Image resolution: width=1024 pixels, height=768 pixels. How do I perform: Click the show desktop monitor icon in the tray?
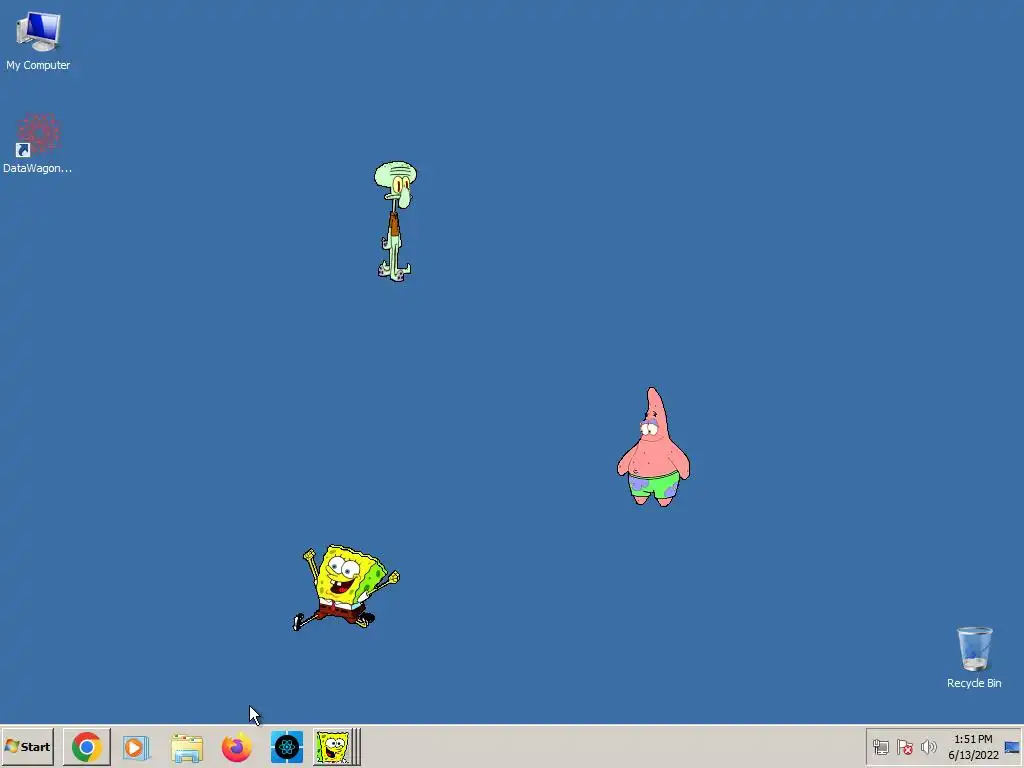tap(1012, 747)
